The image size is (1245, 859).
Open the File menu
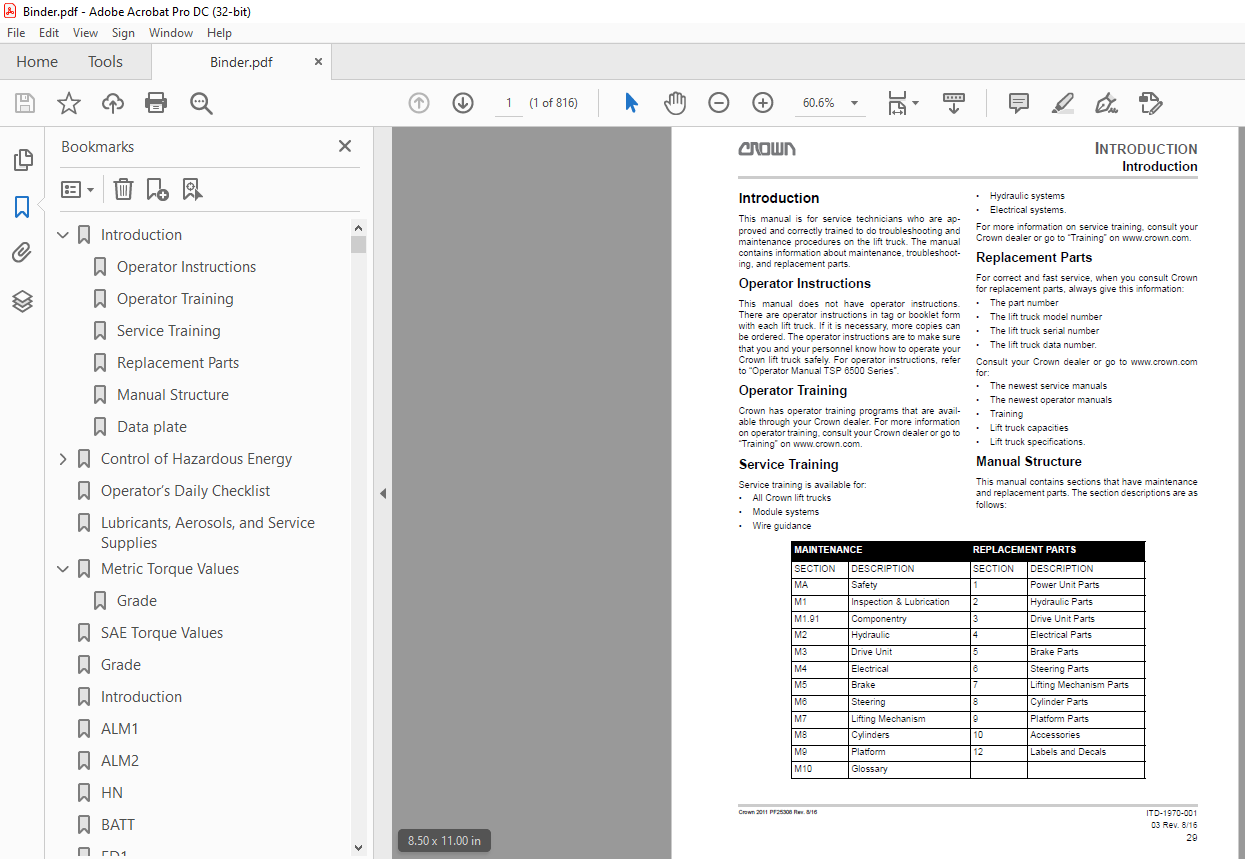pos(16,32)
